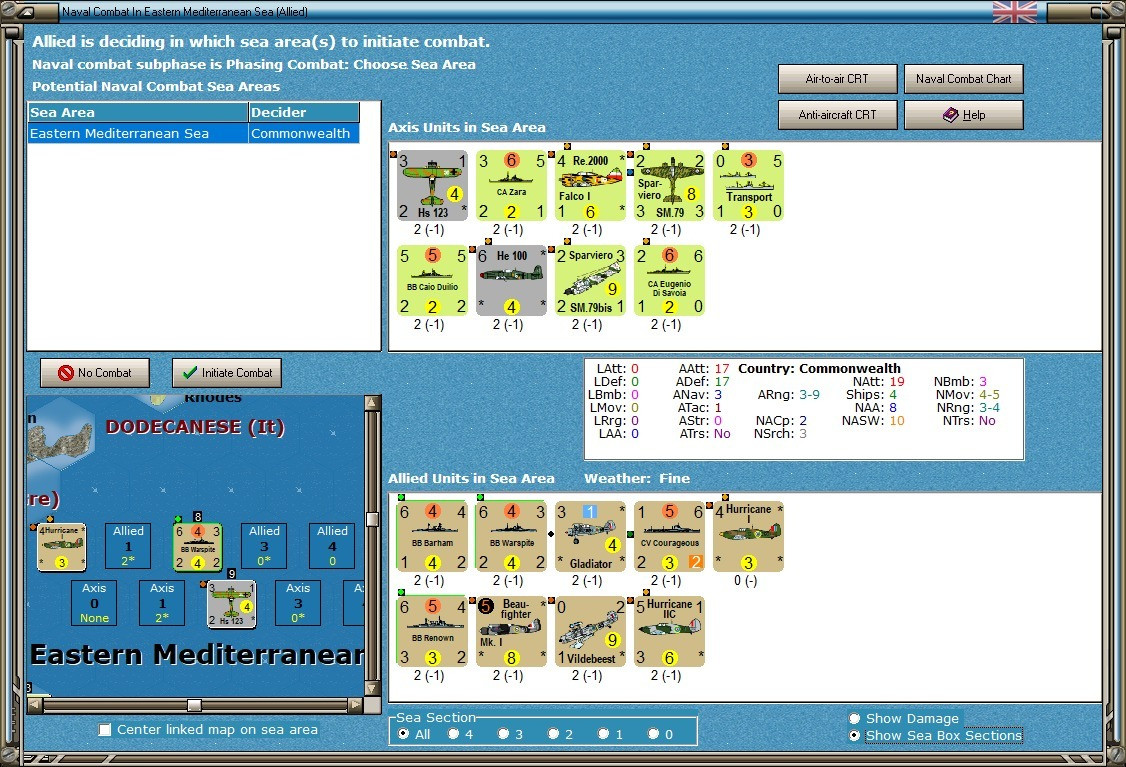Select sea section 1 radio button
This screenshot has width=1126, height=767.
tap(603, 734)
